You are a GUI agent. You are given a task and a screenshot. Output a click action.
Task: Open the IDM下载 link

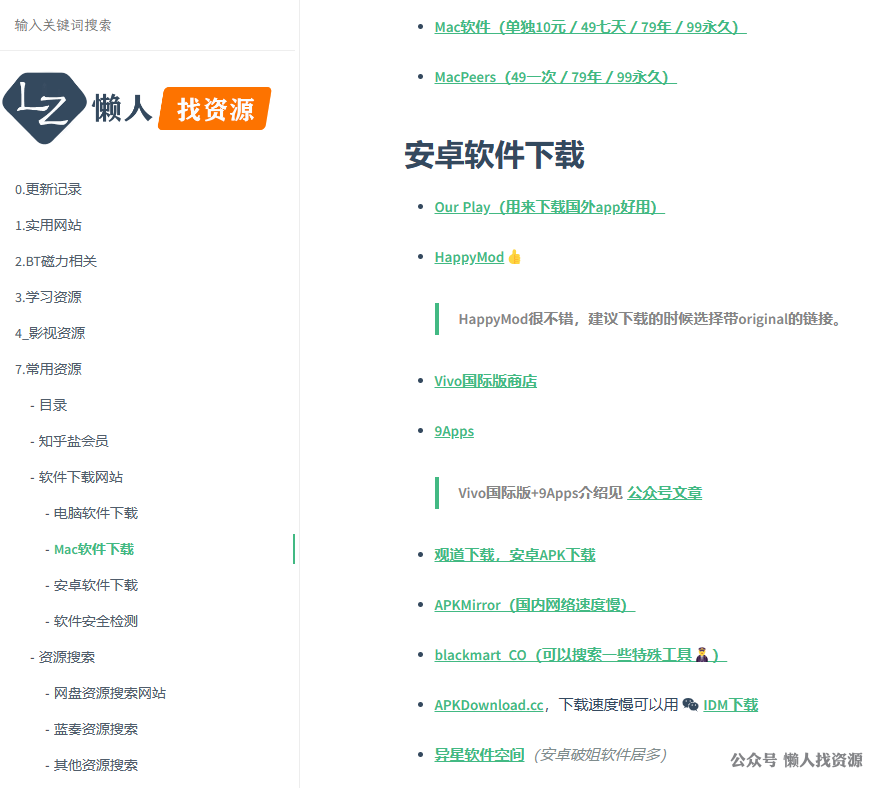coord(730,705)
